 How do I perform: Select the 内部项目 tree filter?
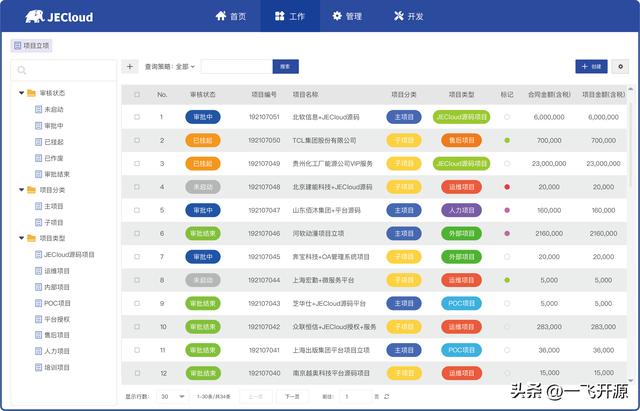click(x=57, y=287)
